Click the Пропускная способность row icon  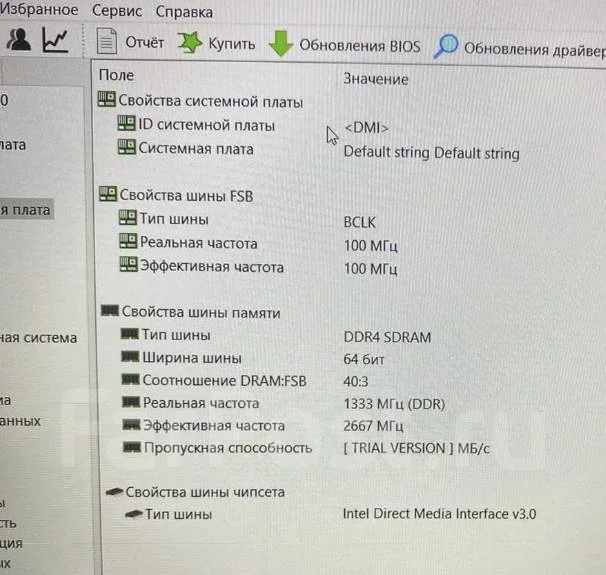[132, 447]
